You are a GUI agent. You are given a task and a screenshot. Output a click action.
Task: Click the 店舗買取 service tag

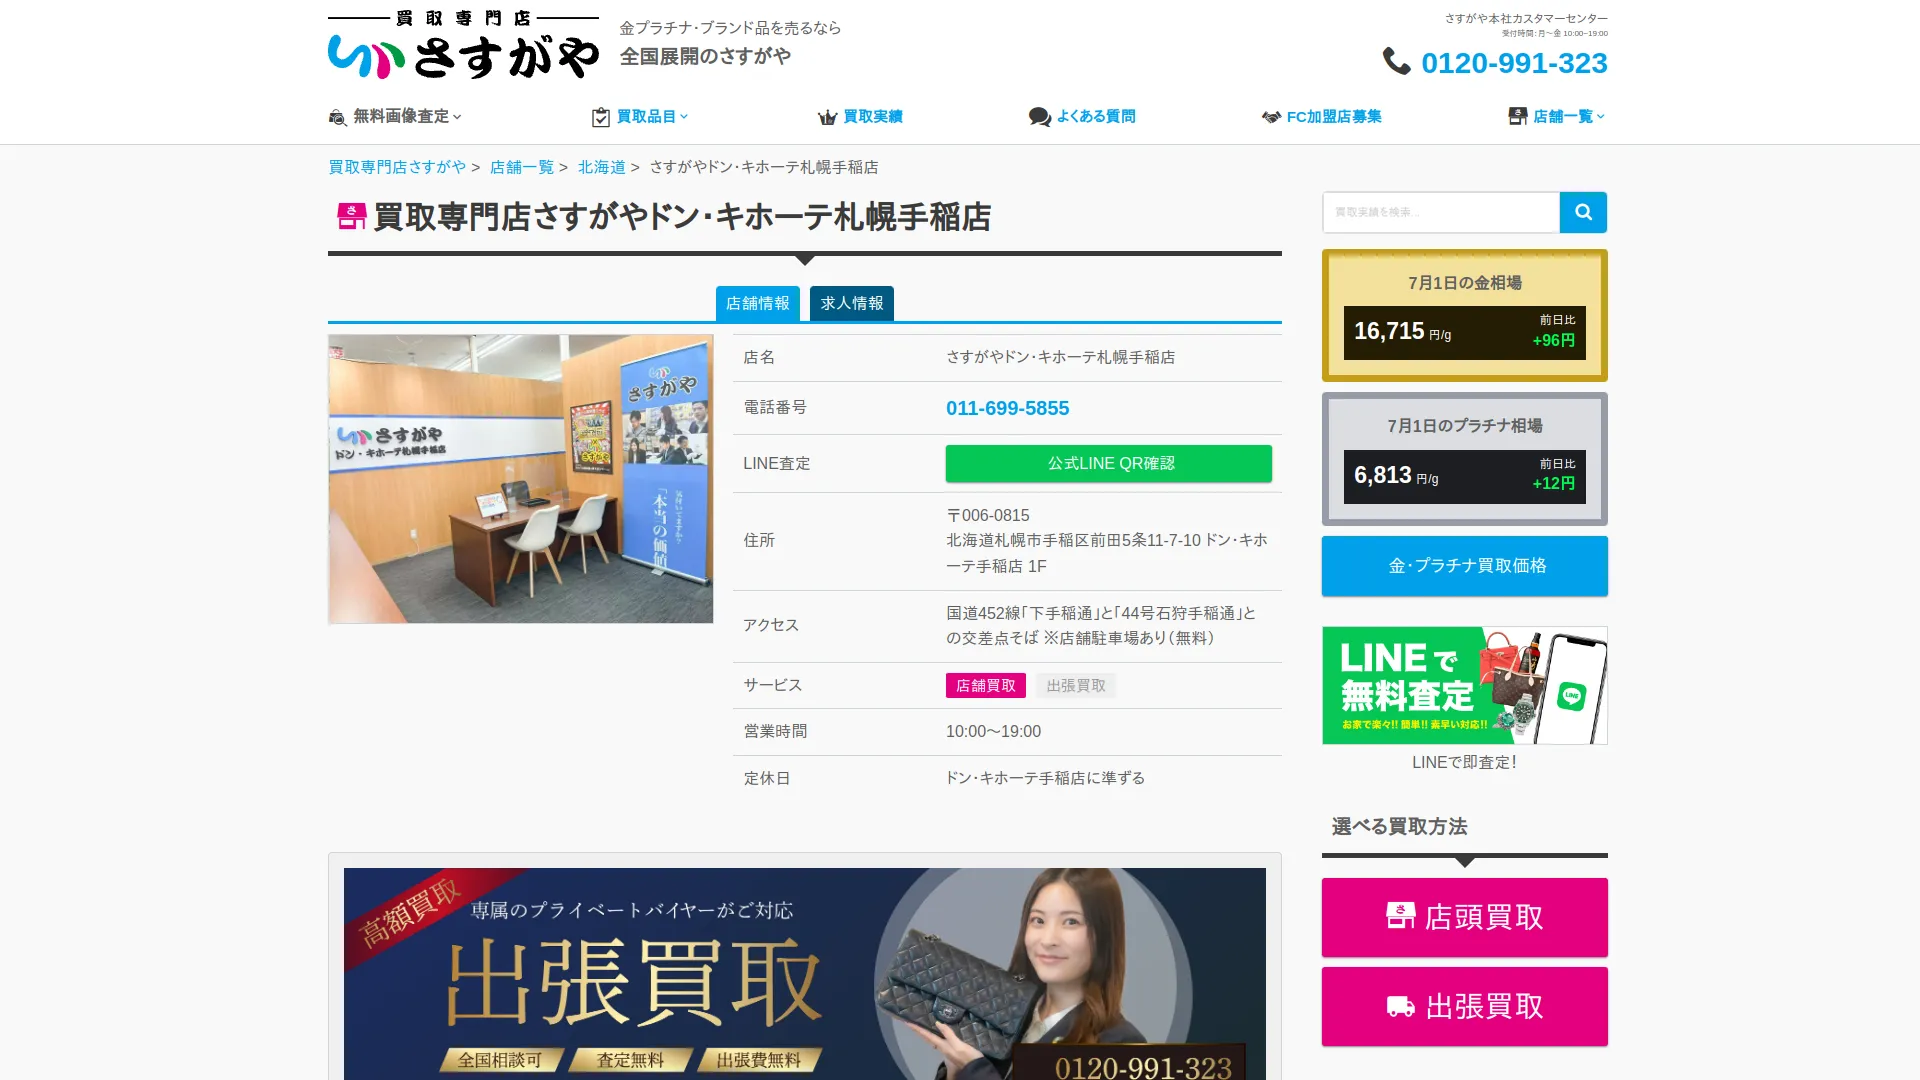tap(985, 685)
